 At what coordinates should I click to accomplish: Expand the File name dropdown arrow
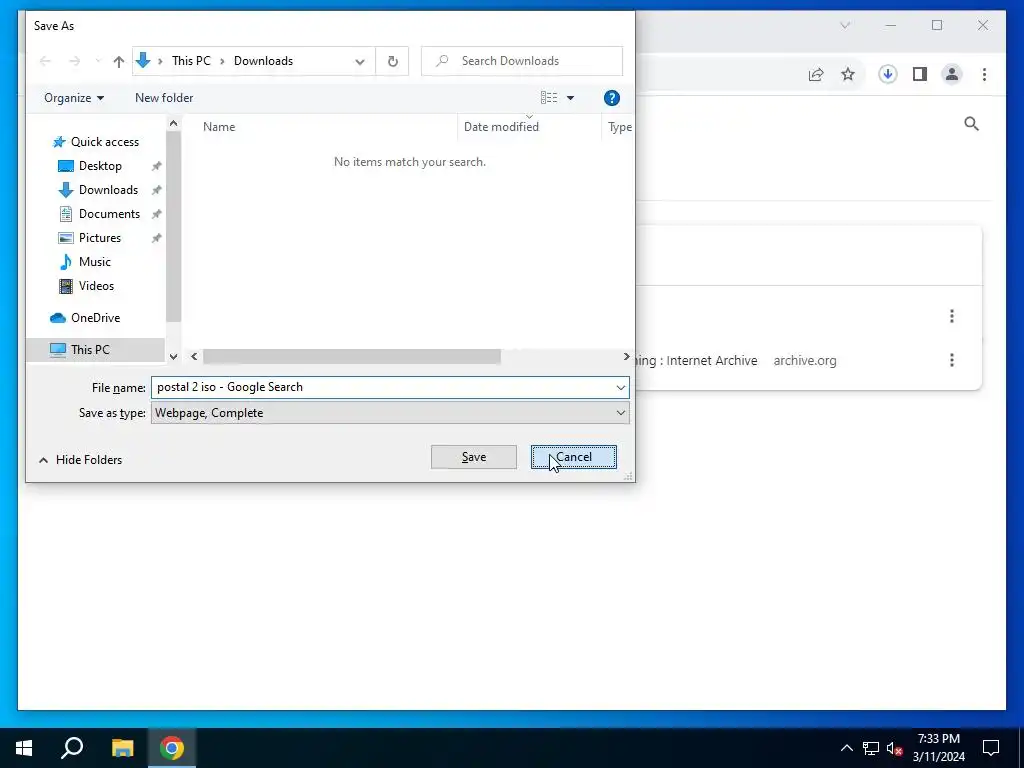pos(620,387)
